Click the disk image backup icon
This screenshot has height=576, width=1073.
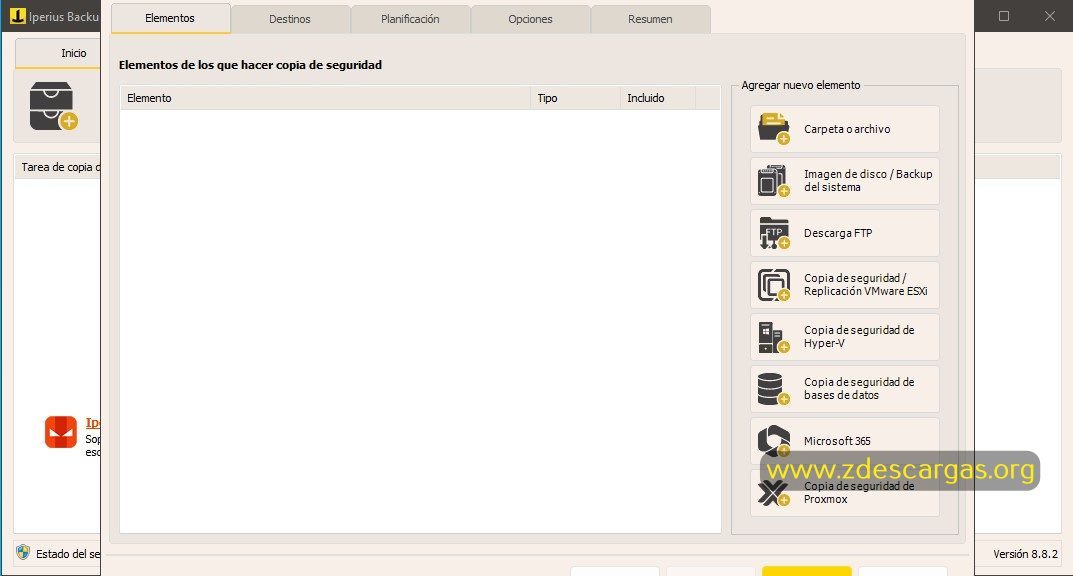coord(773,181)
